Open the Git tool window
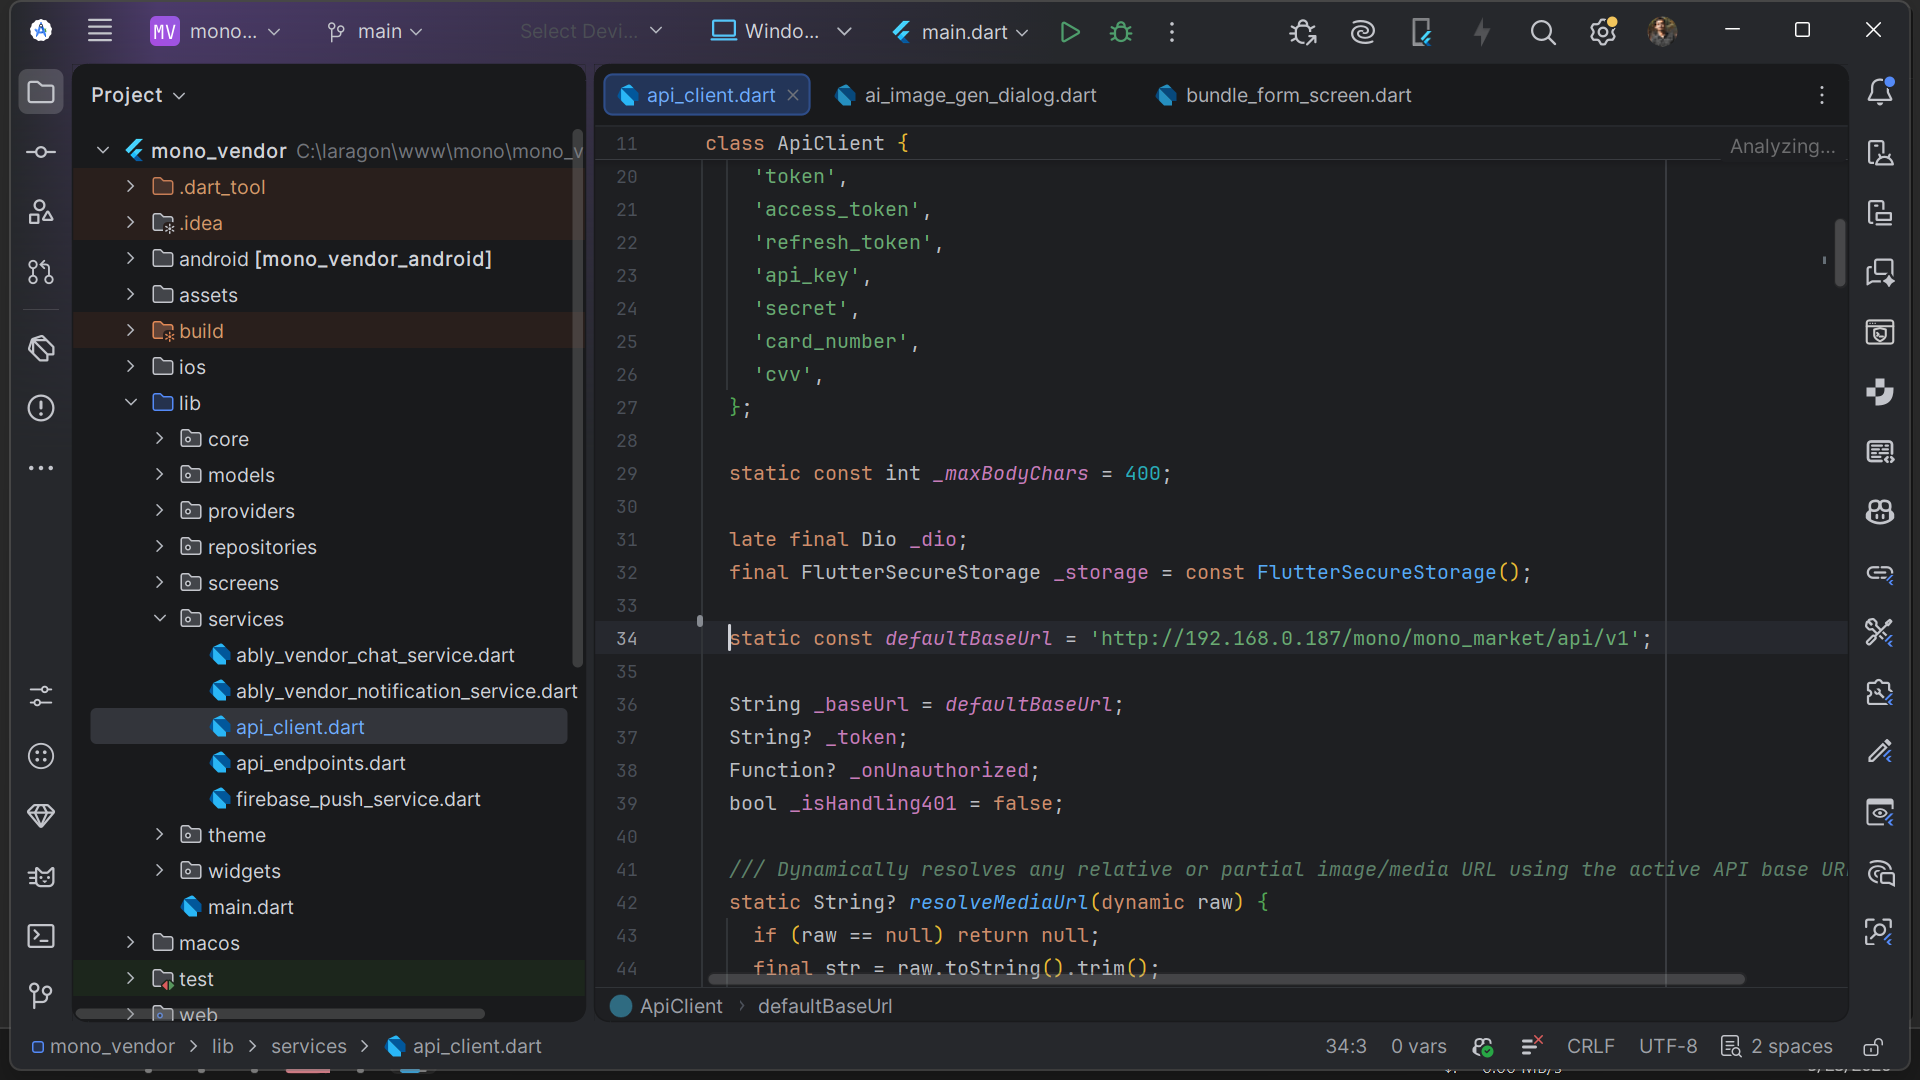Image resolution: width=1920 pixels, height=1080 pixels. tap(41, 995)
